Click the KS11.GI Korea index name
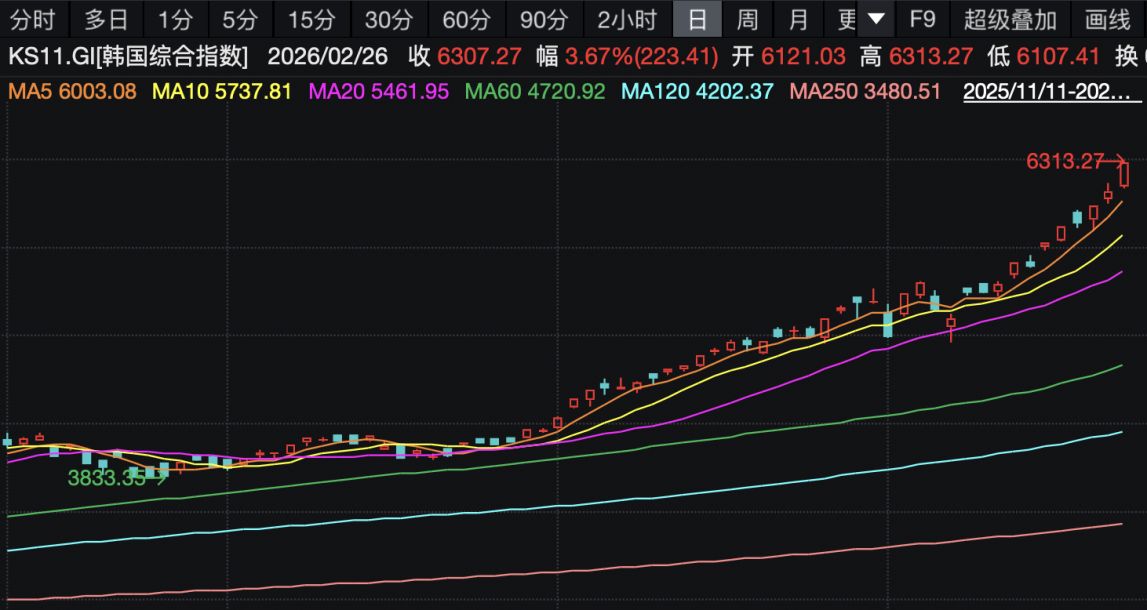 128,56
